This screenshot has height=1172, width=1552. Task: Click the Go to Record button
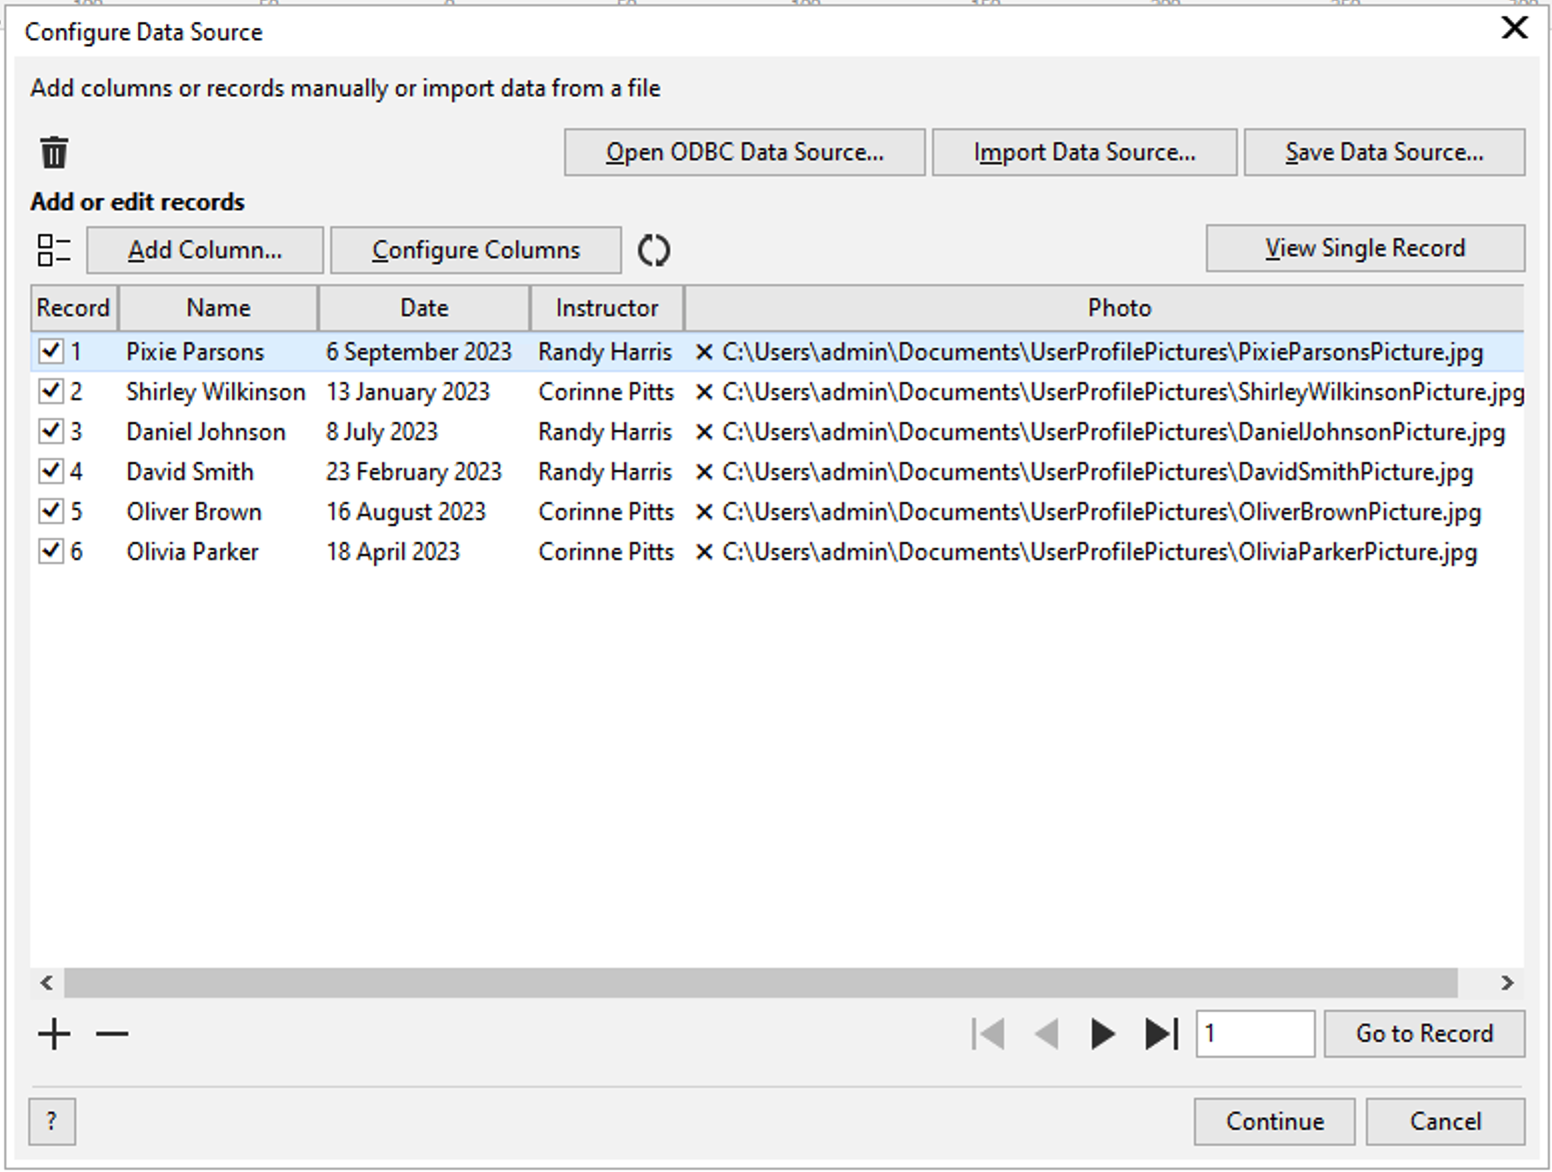tap(1424, 1033)
